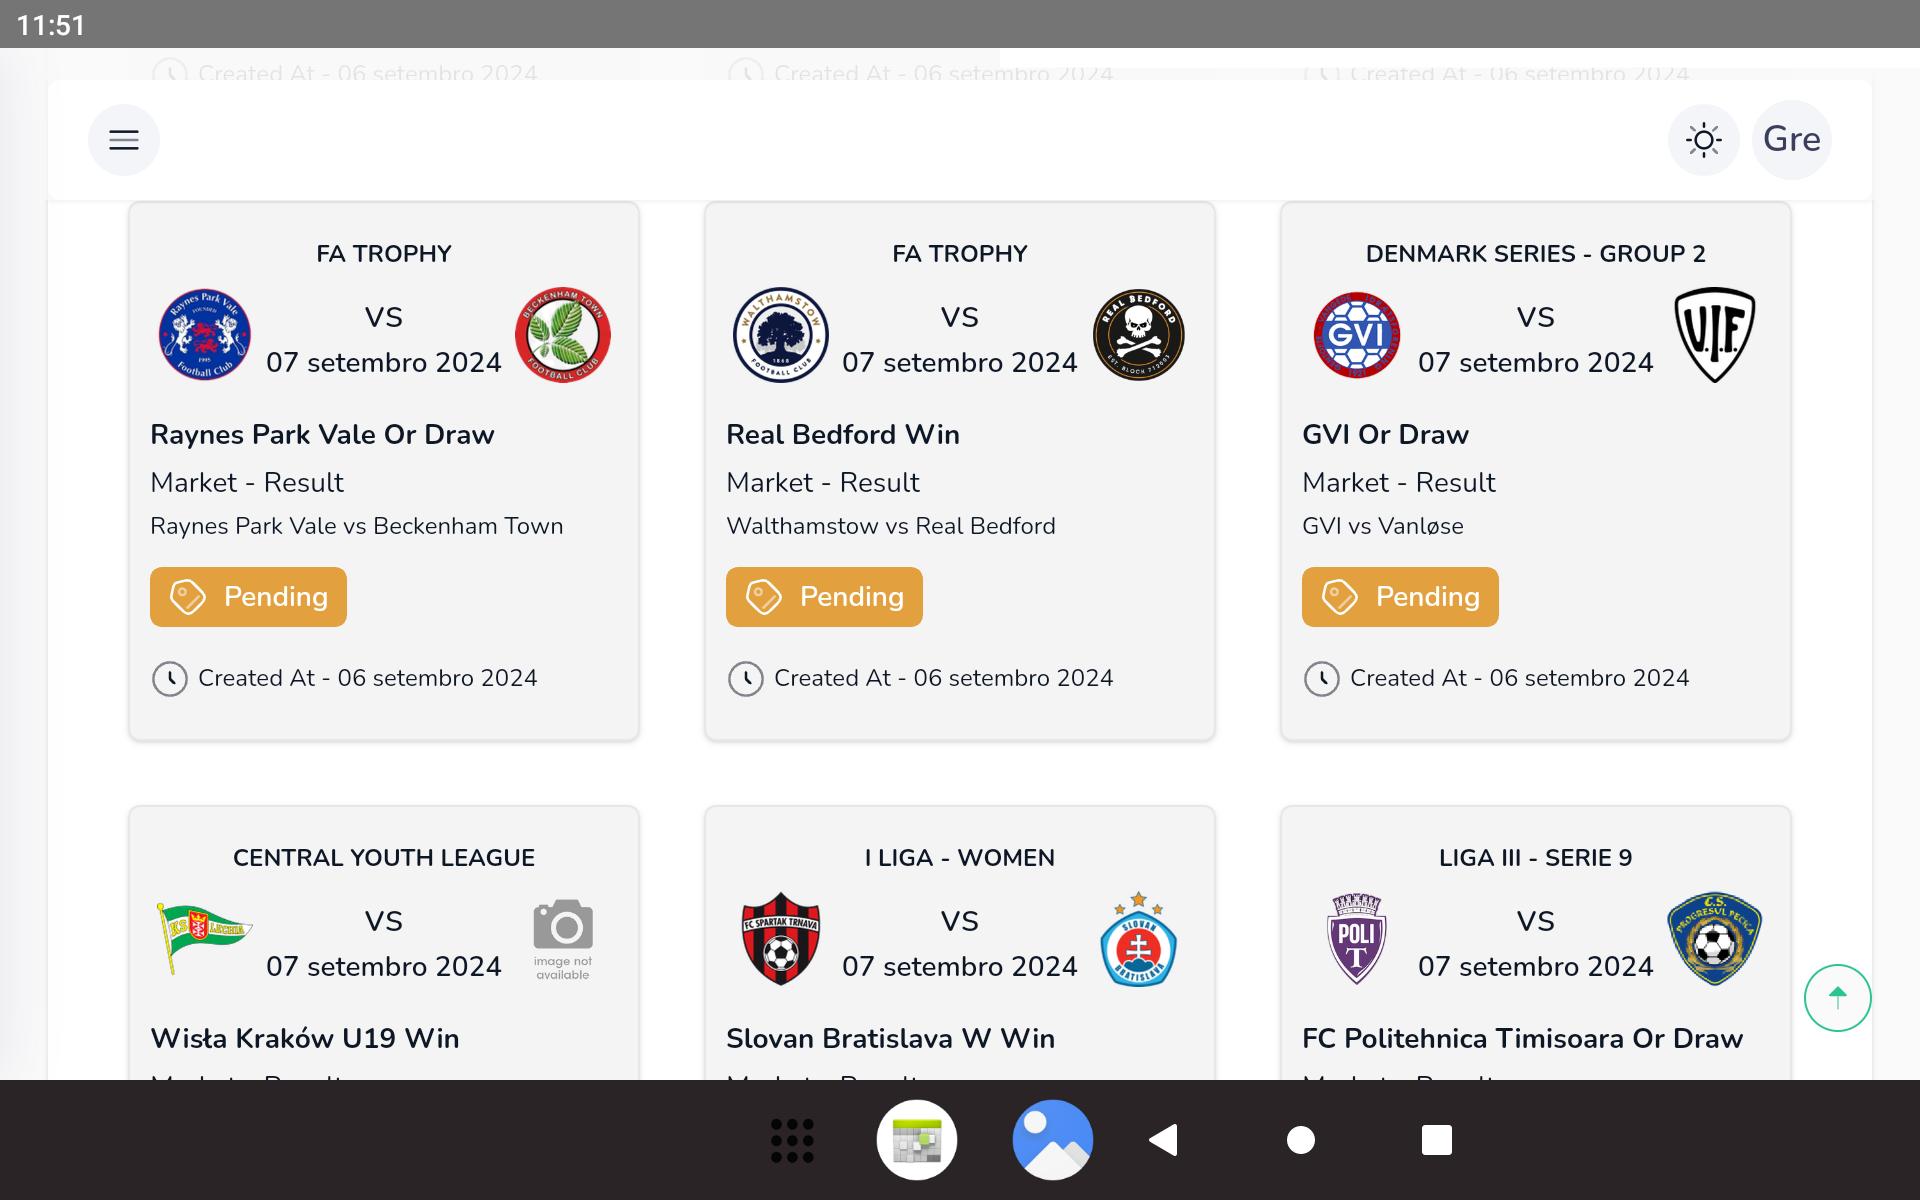
Task: Click the GVI team logo
Action: pyautogui.click(x=1357, y=335)
